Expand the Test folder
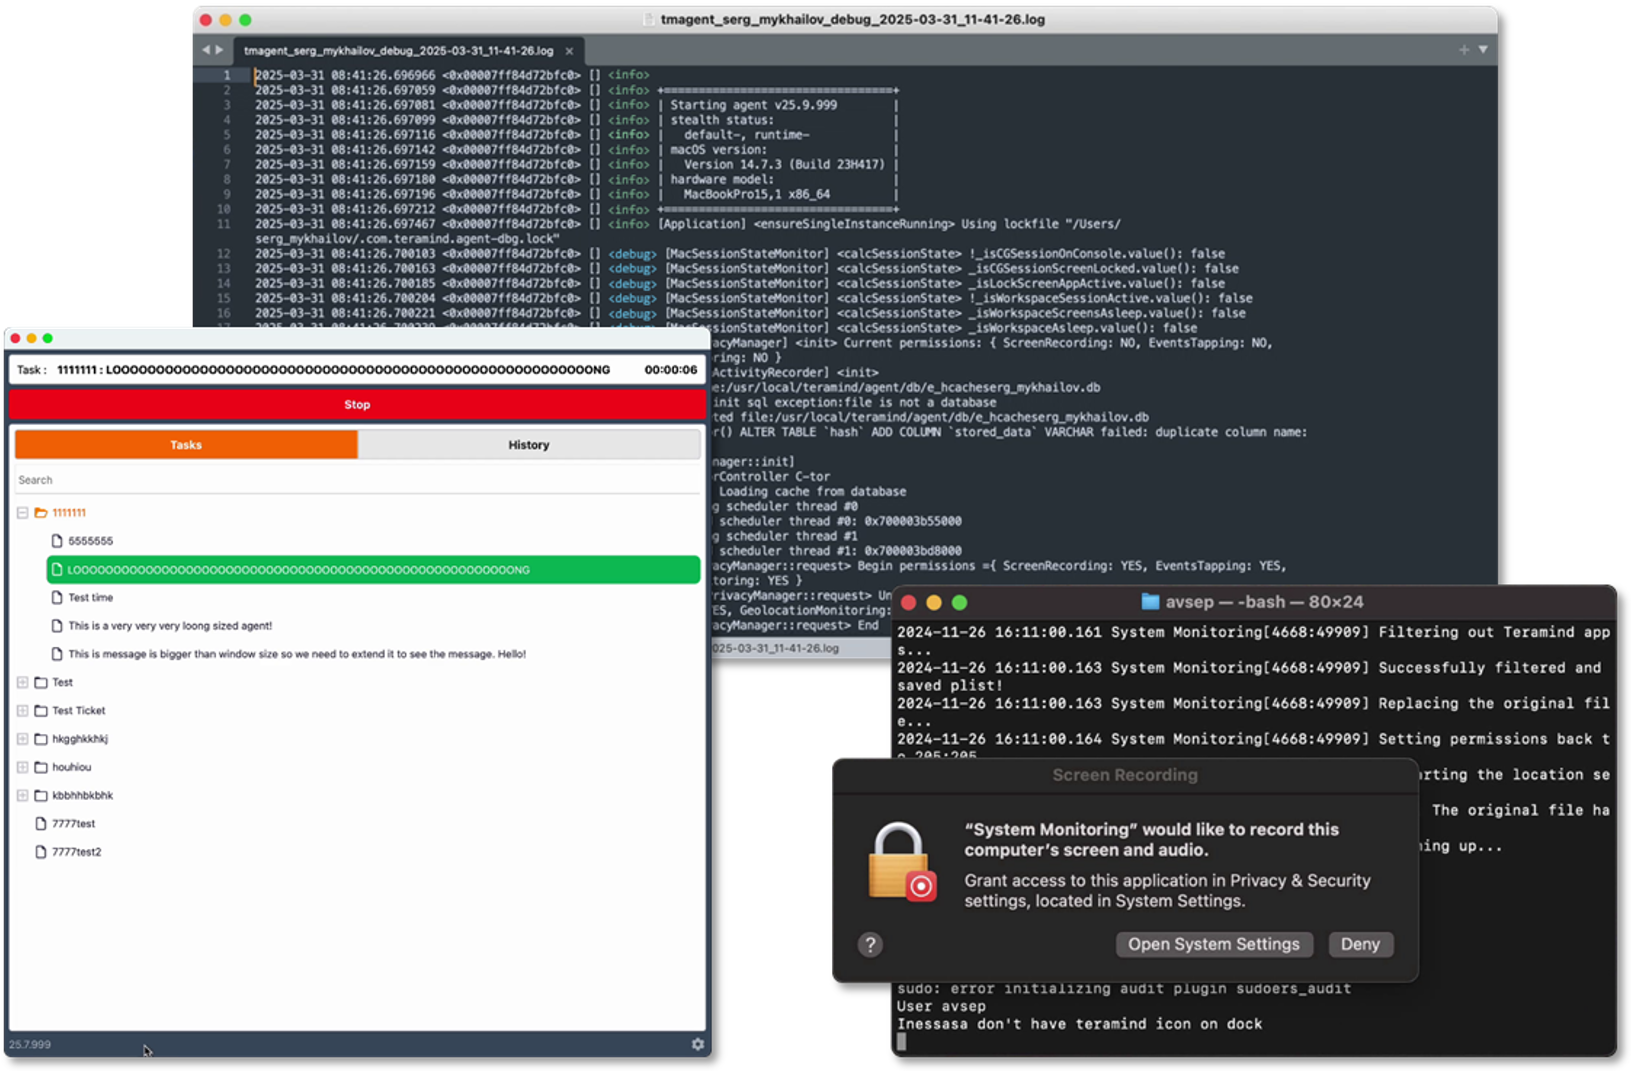The image size is (1631, 1071). (22, 683)
